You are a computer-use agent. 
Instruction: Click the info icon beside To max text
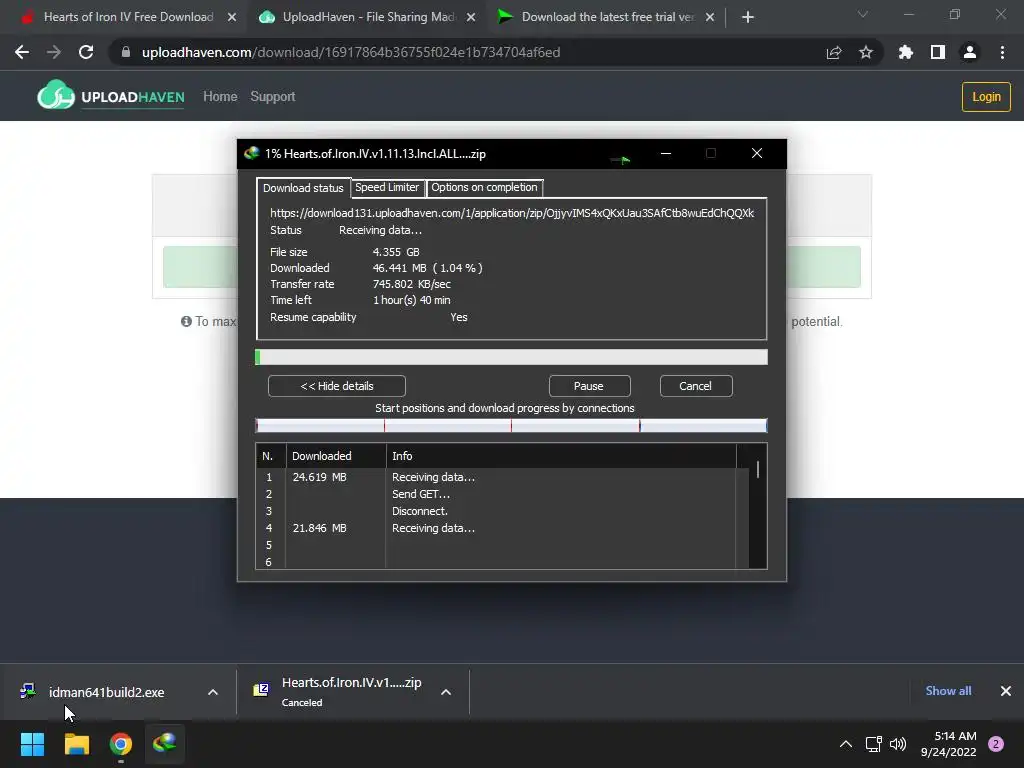[x=186, y=321]
